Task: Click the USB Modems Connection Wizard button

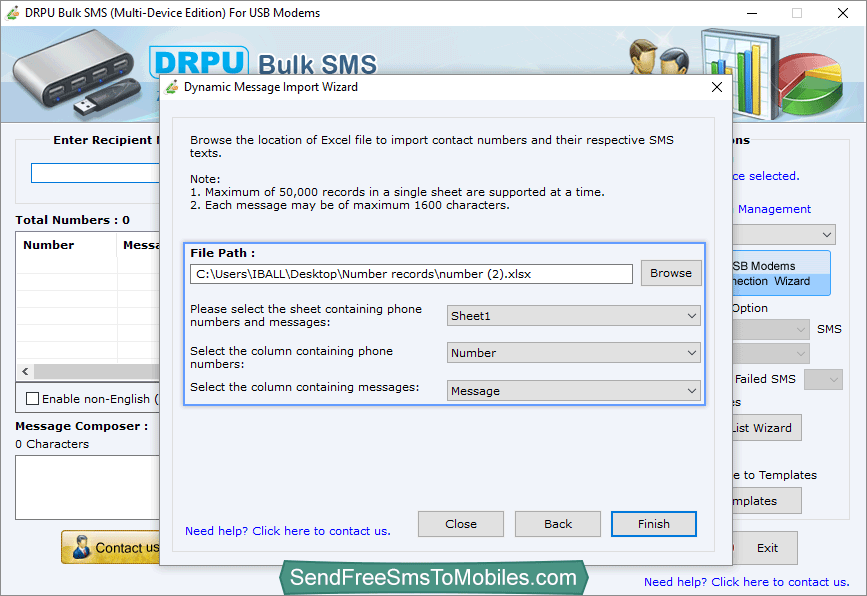Action: pos(781,274)
